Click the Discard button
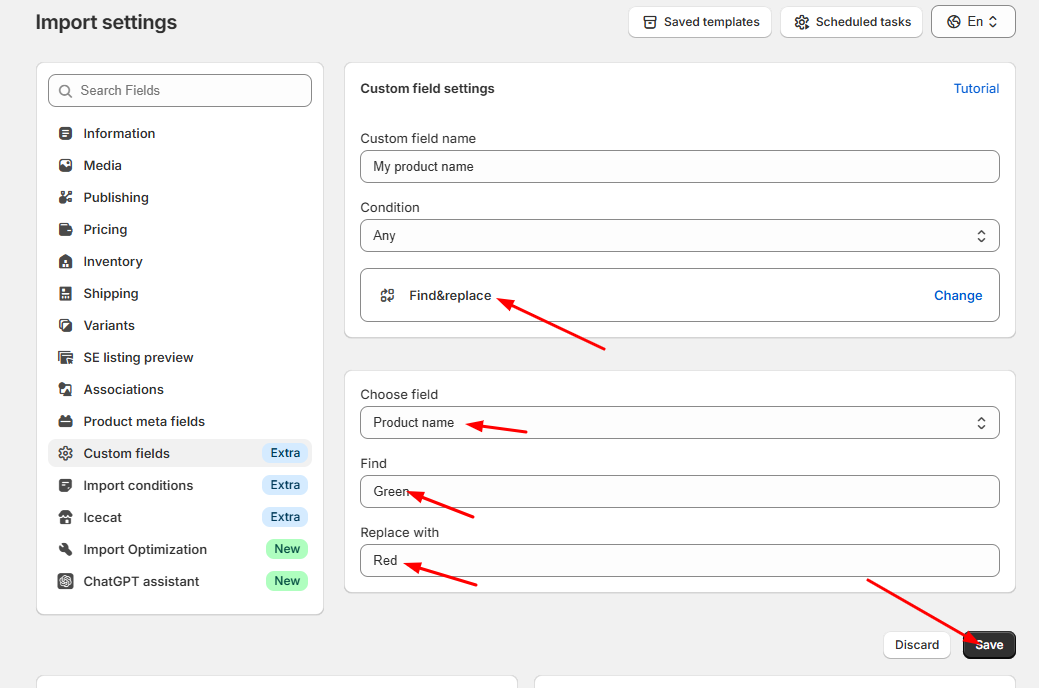The image size is (1039, 688). (917, 645)
